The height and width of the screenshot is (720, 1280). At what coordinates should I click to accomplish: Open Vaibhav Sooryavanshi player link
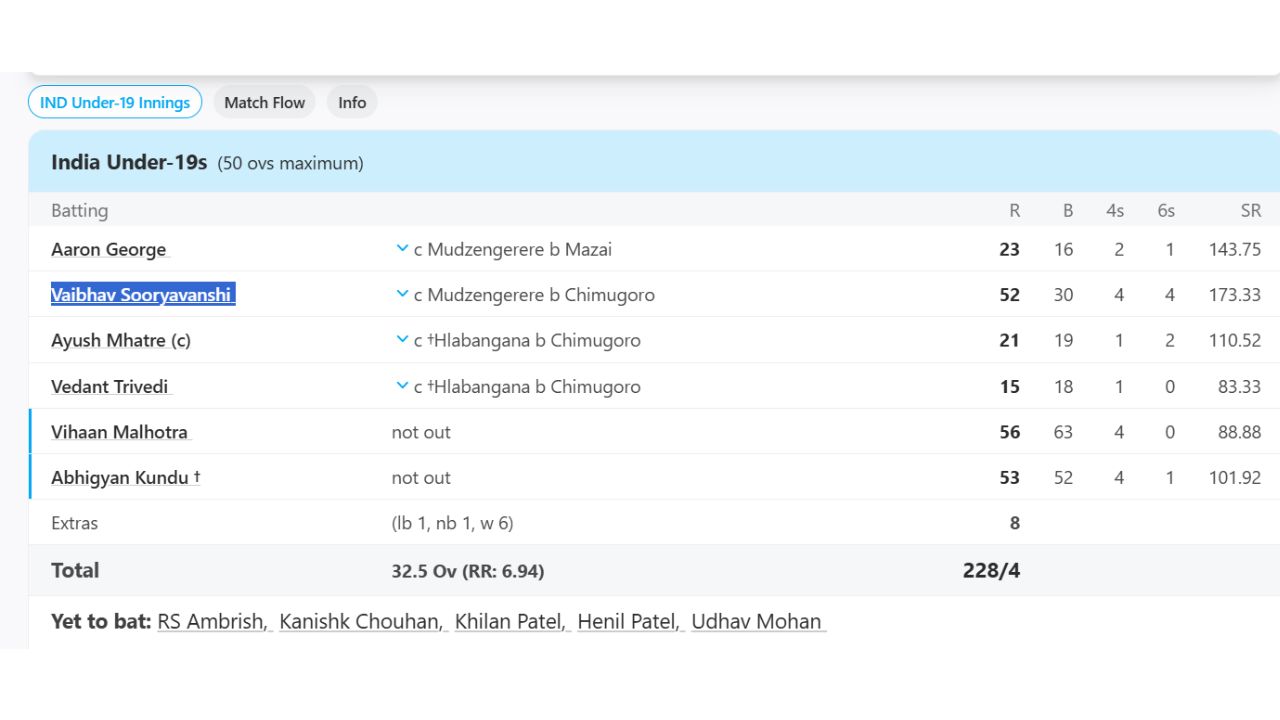[142, 295]
